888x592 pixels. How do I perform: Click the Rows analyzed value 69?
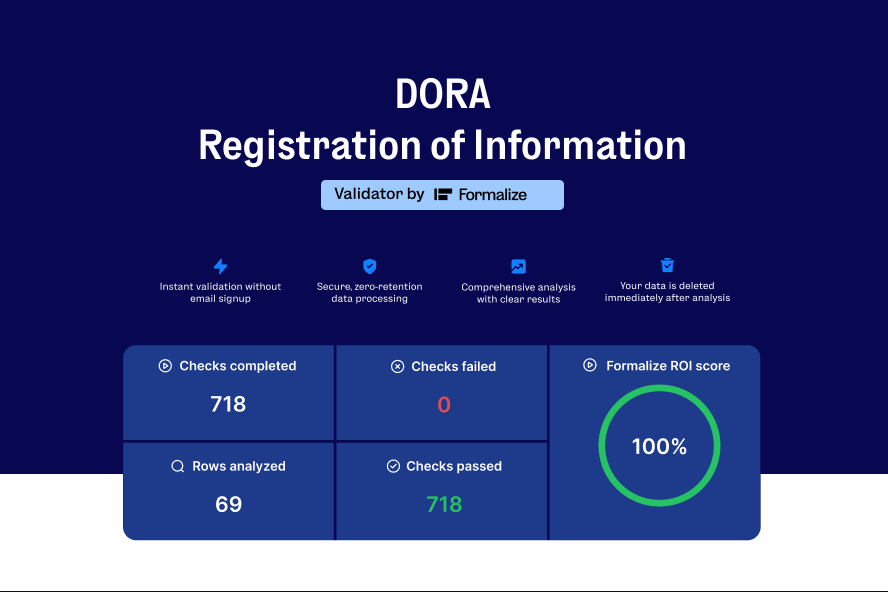pos(228,505)
